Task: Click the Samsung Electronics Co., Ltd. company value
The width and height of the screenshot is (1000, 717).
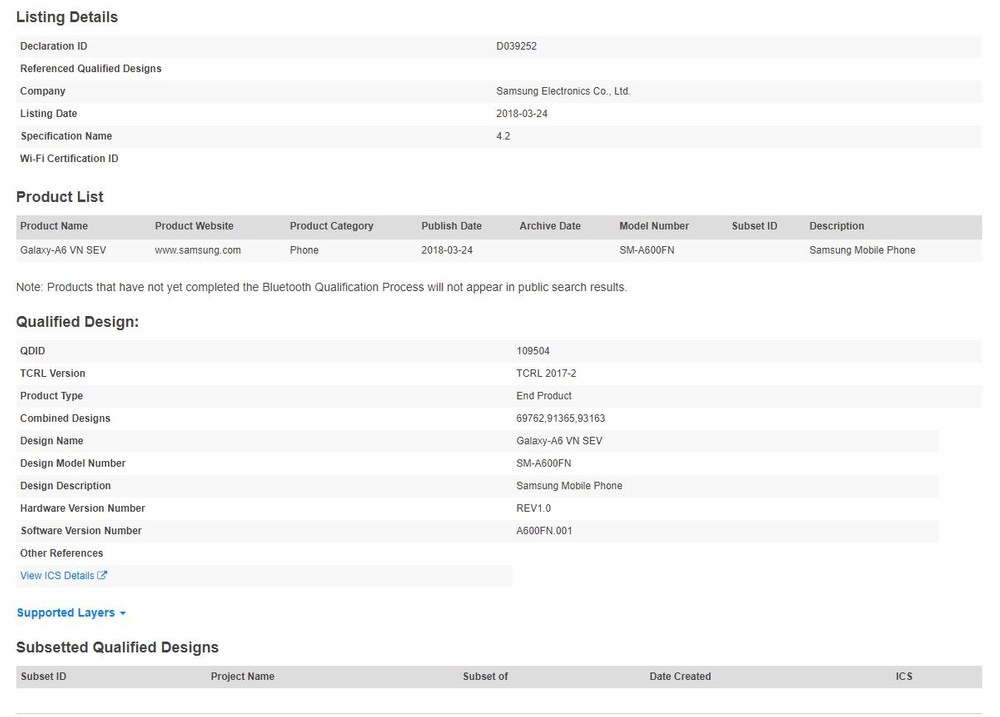Action: [563, 91]
